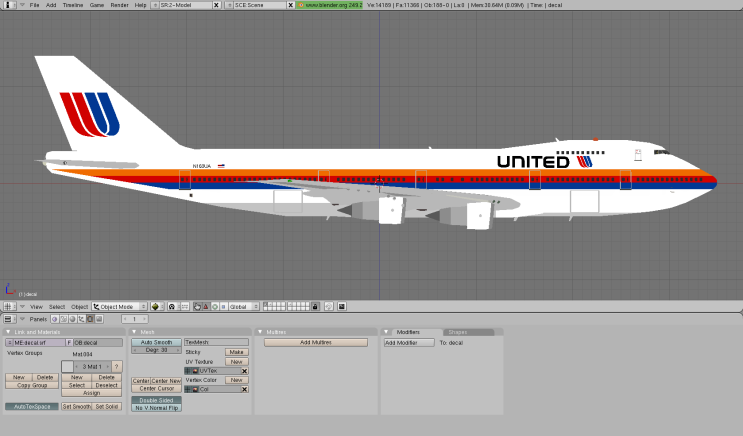Toggle the layer lock icon
Viewport: 743px width, 436px height.
point(315,307)
